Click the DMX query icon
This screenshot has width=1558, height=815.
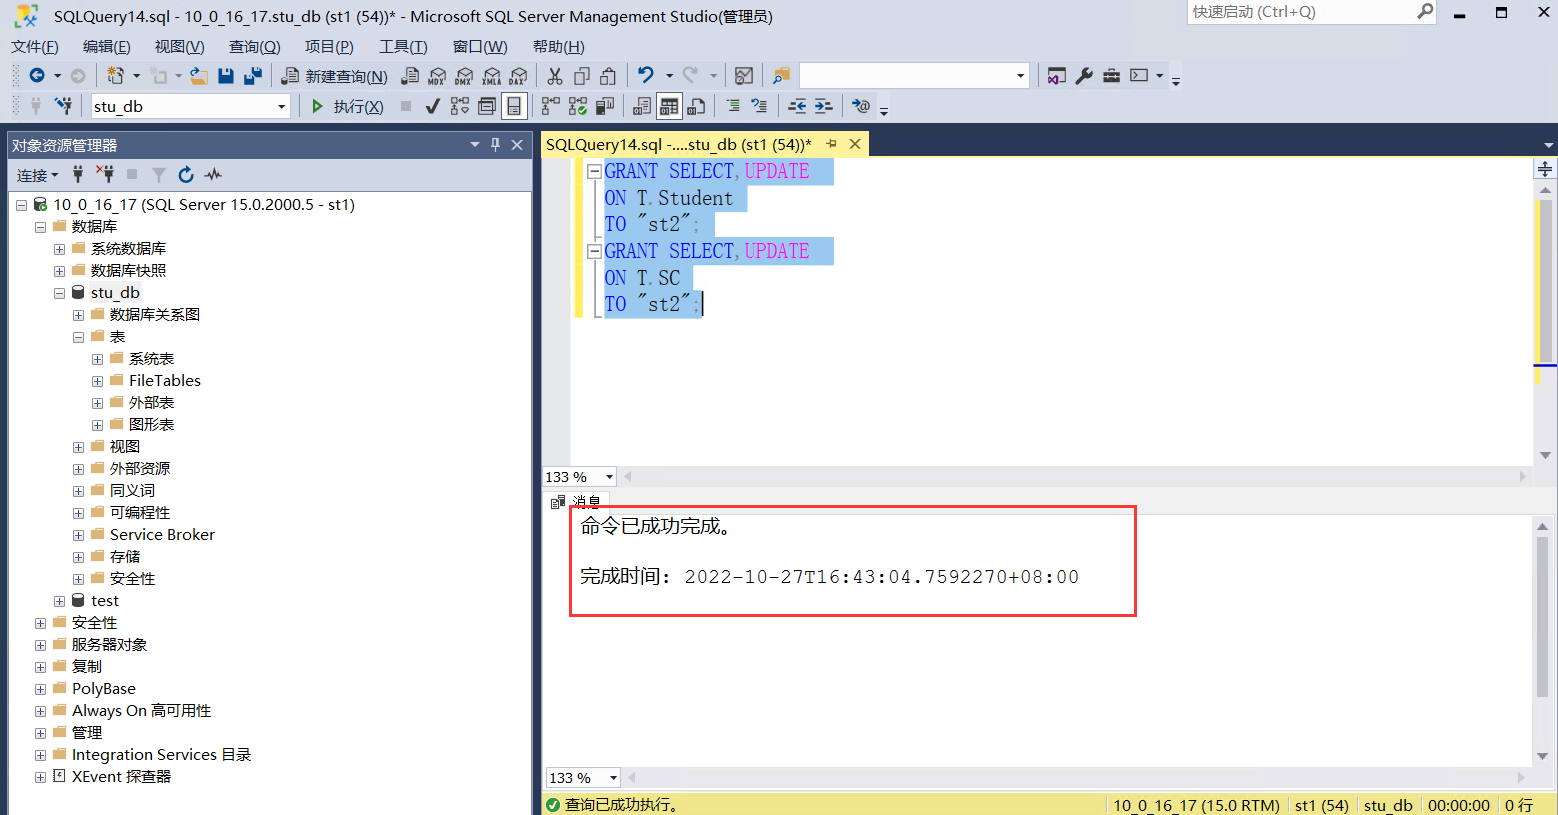(x=464, y=76)
